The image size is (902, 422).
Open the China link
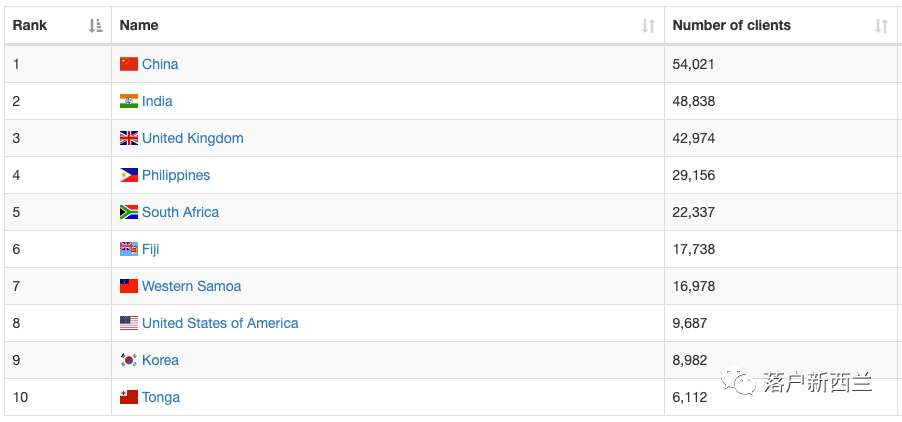coord(160,64)
